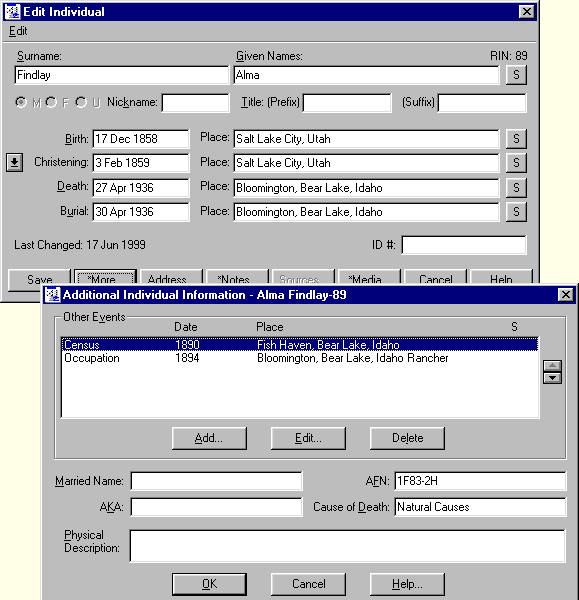Click Cancel in Additional Individual Information
The height and width of the screenshot is (600, 579).
click(x=308, y=584)
